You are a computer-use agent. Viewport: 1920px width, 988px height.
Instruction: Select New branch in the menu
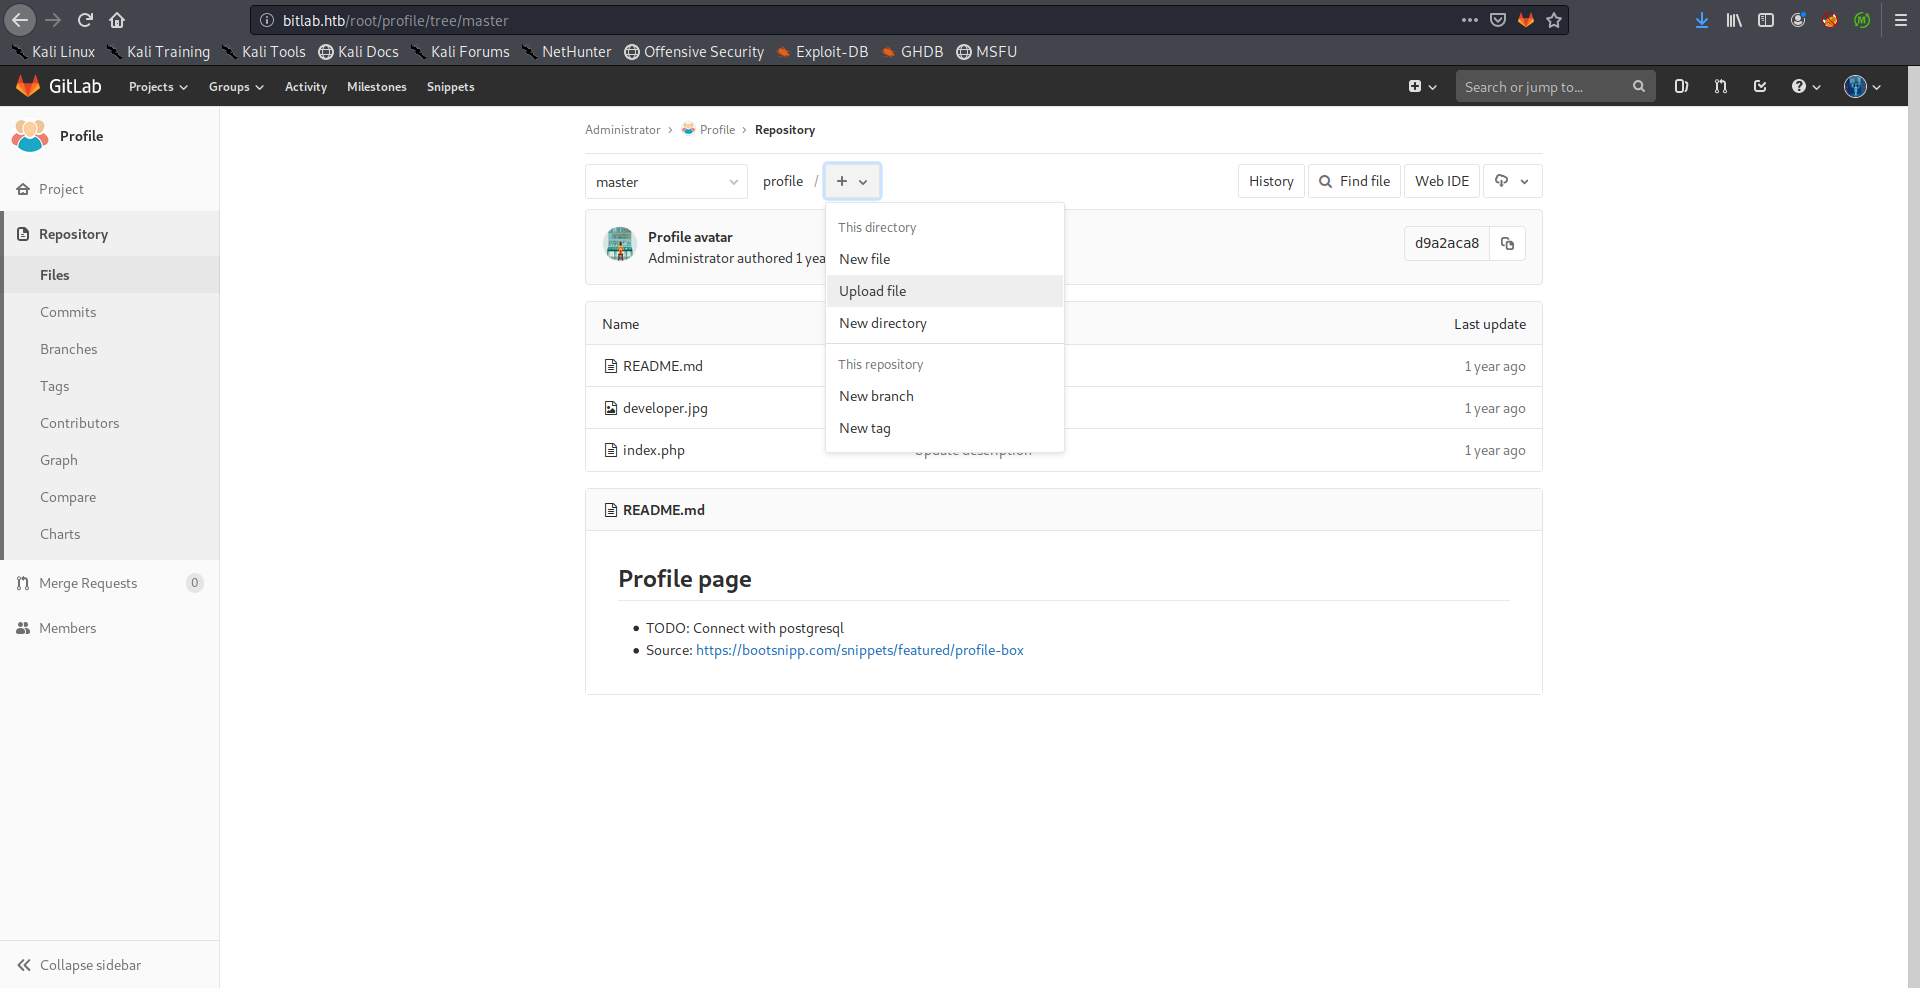click(x=876, y=396)
